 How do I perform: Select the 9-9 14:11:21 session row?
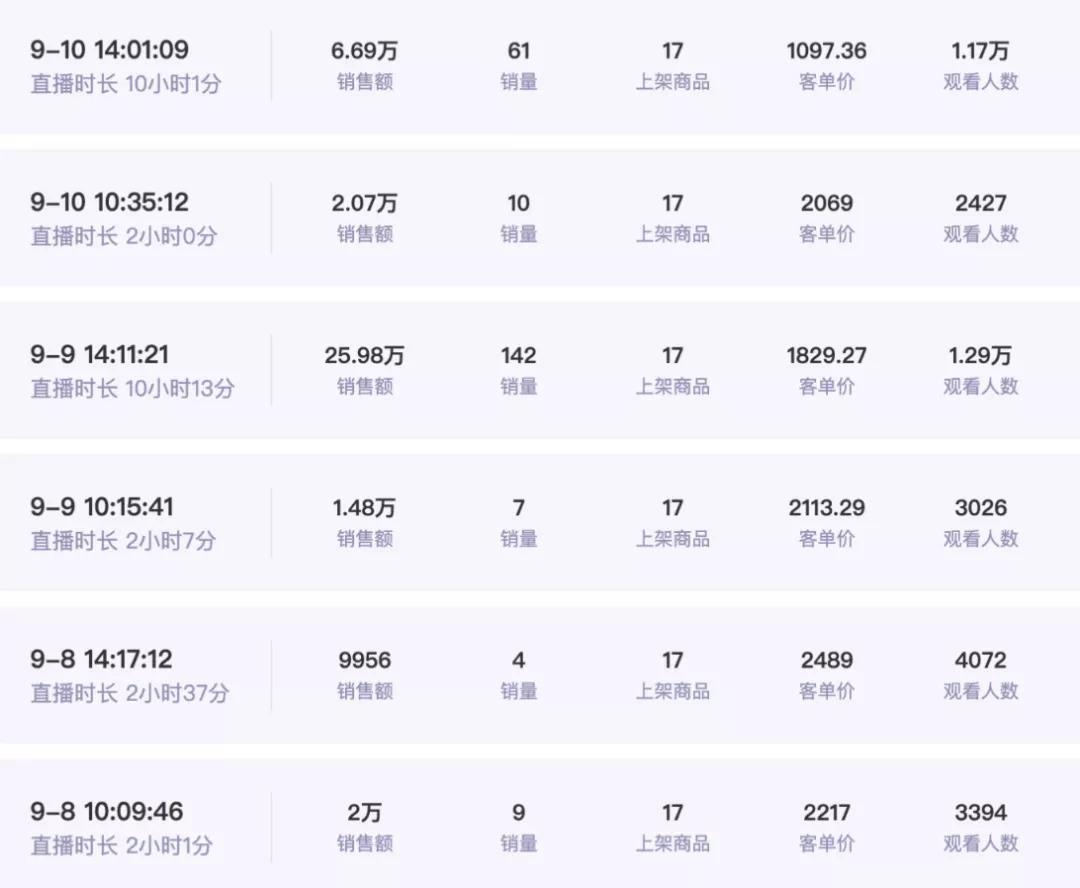[x=98, y=355]
